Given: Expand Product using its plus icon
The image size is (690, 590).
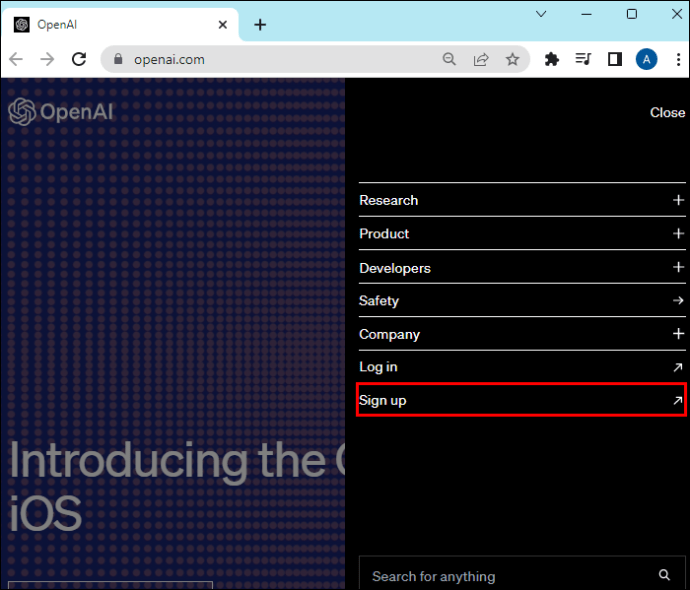Looking at the screenshot, I should [x=678, y=234].
